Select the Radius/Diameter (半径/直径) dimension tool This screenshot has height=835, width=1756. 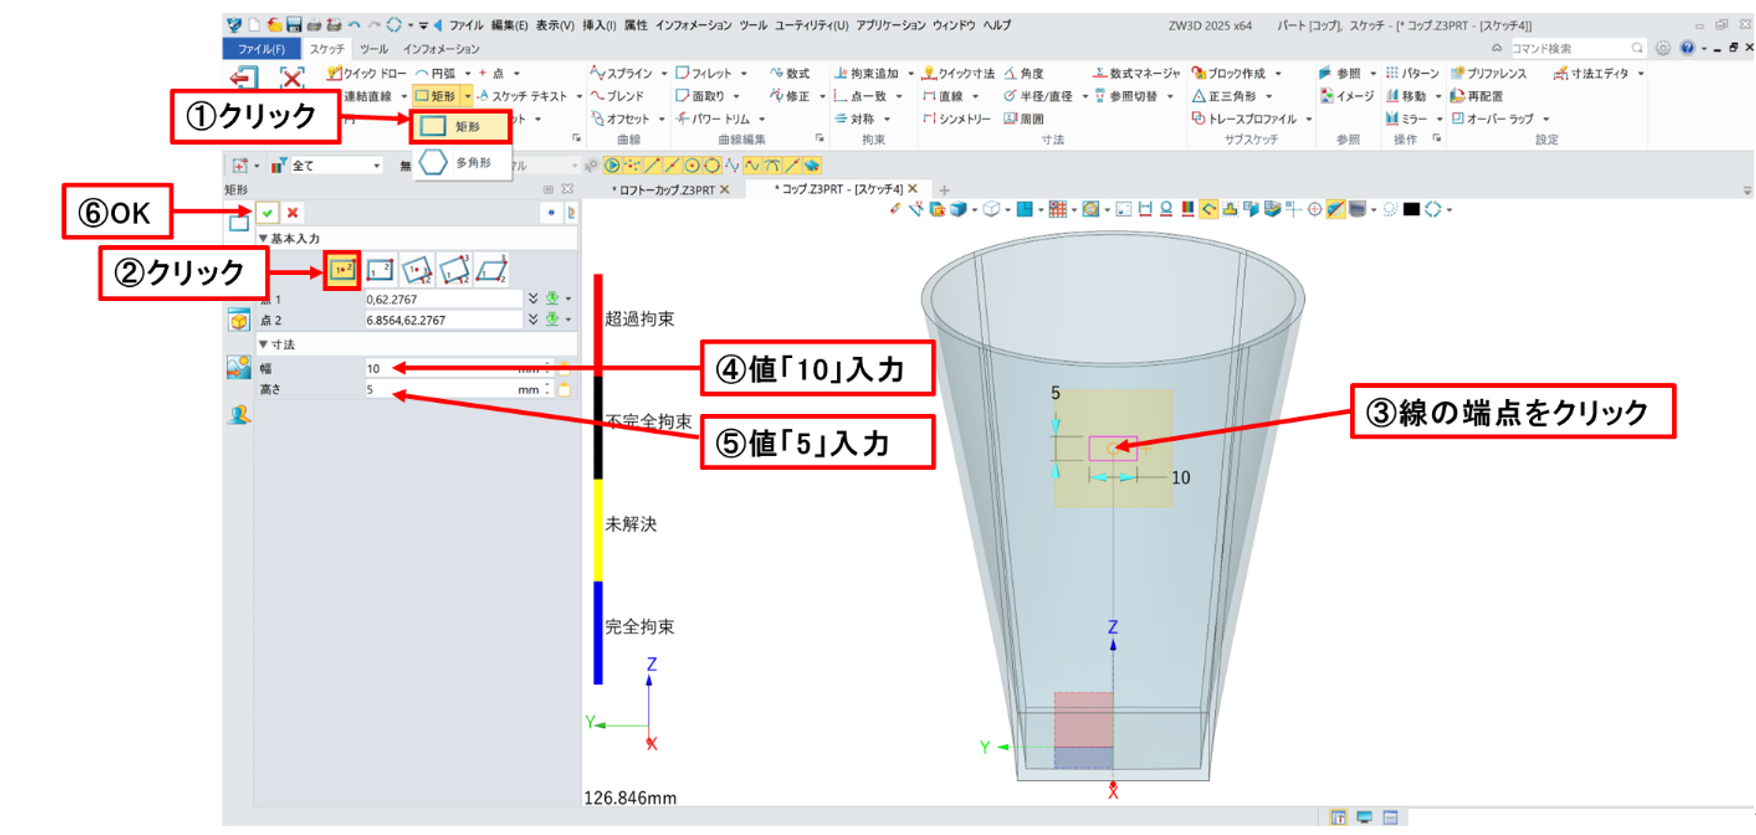1038,96
